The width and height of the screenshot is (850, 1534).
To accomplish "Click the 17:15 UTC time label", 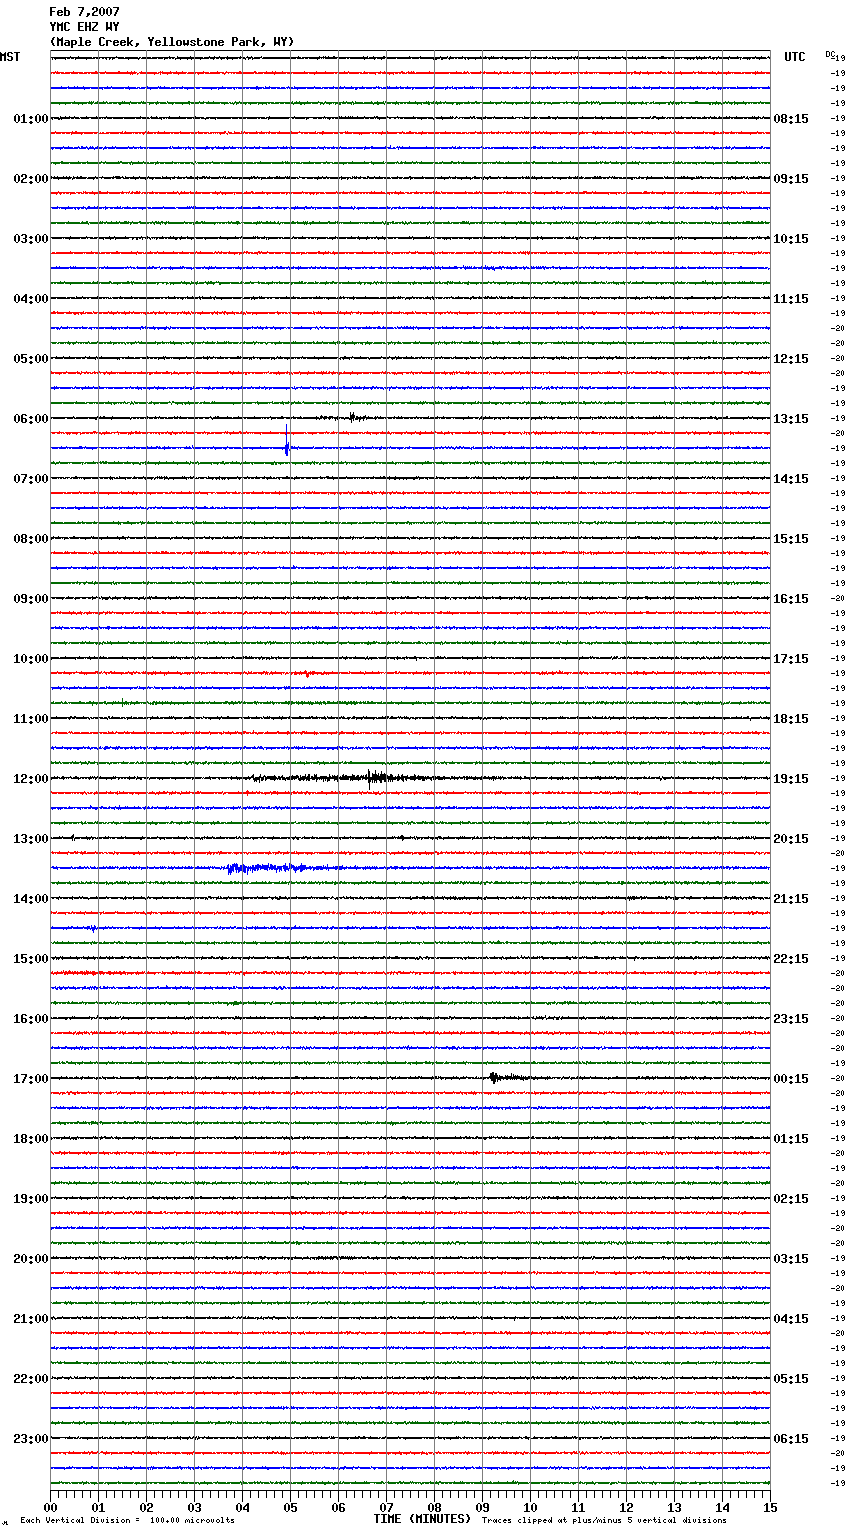I will pos(791,659).
